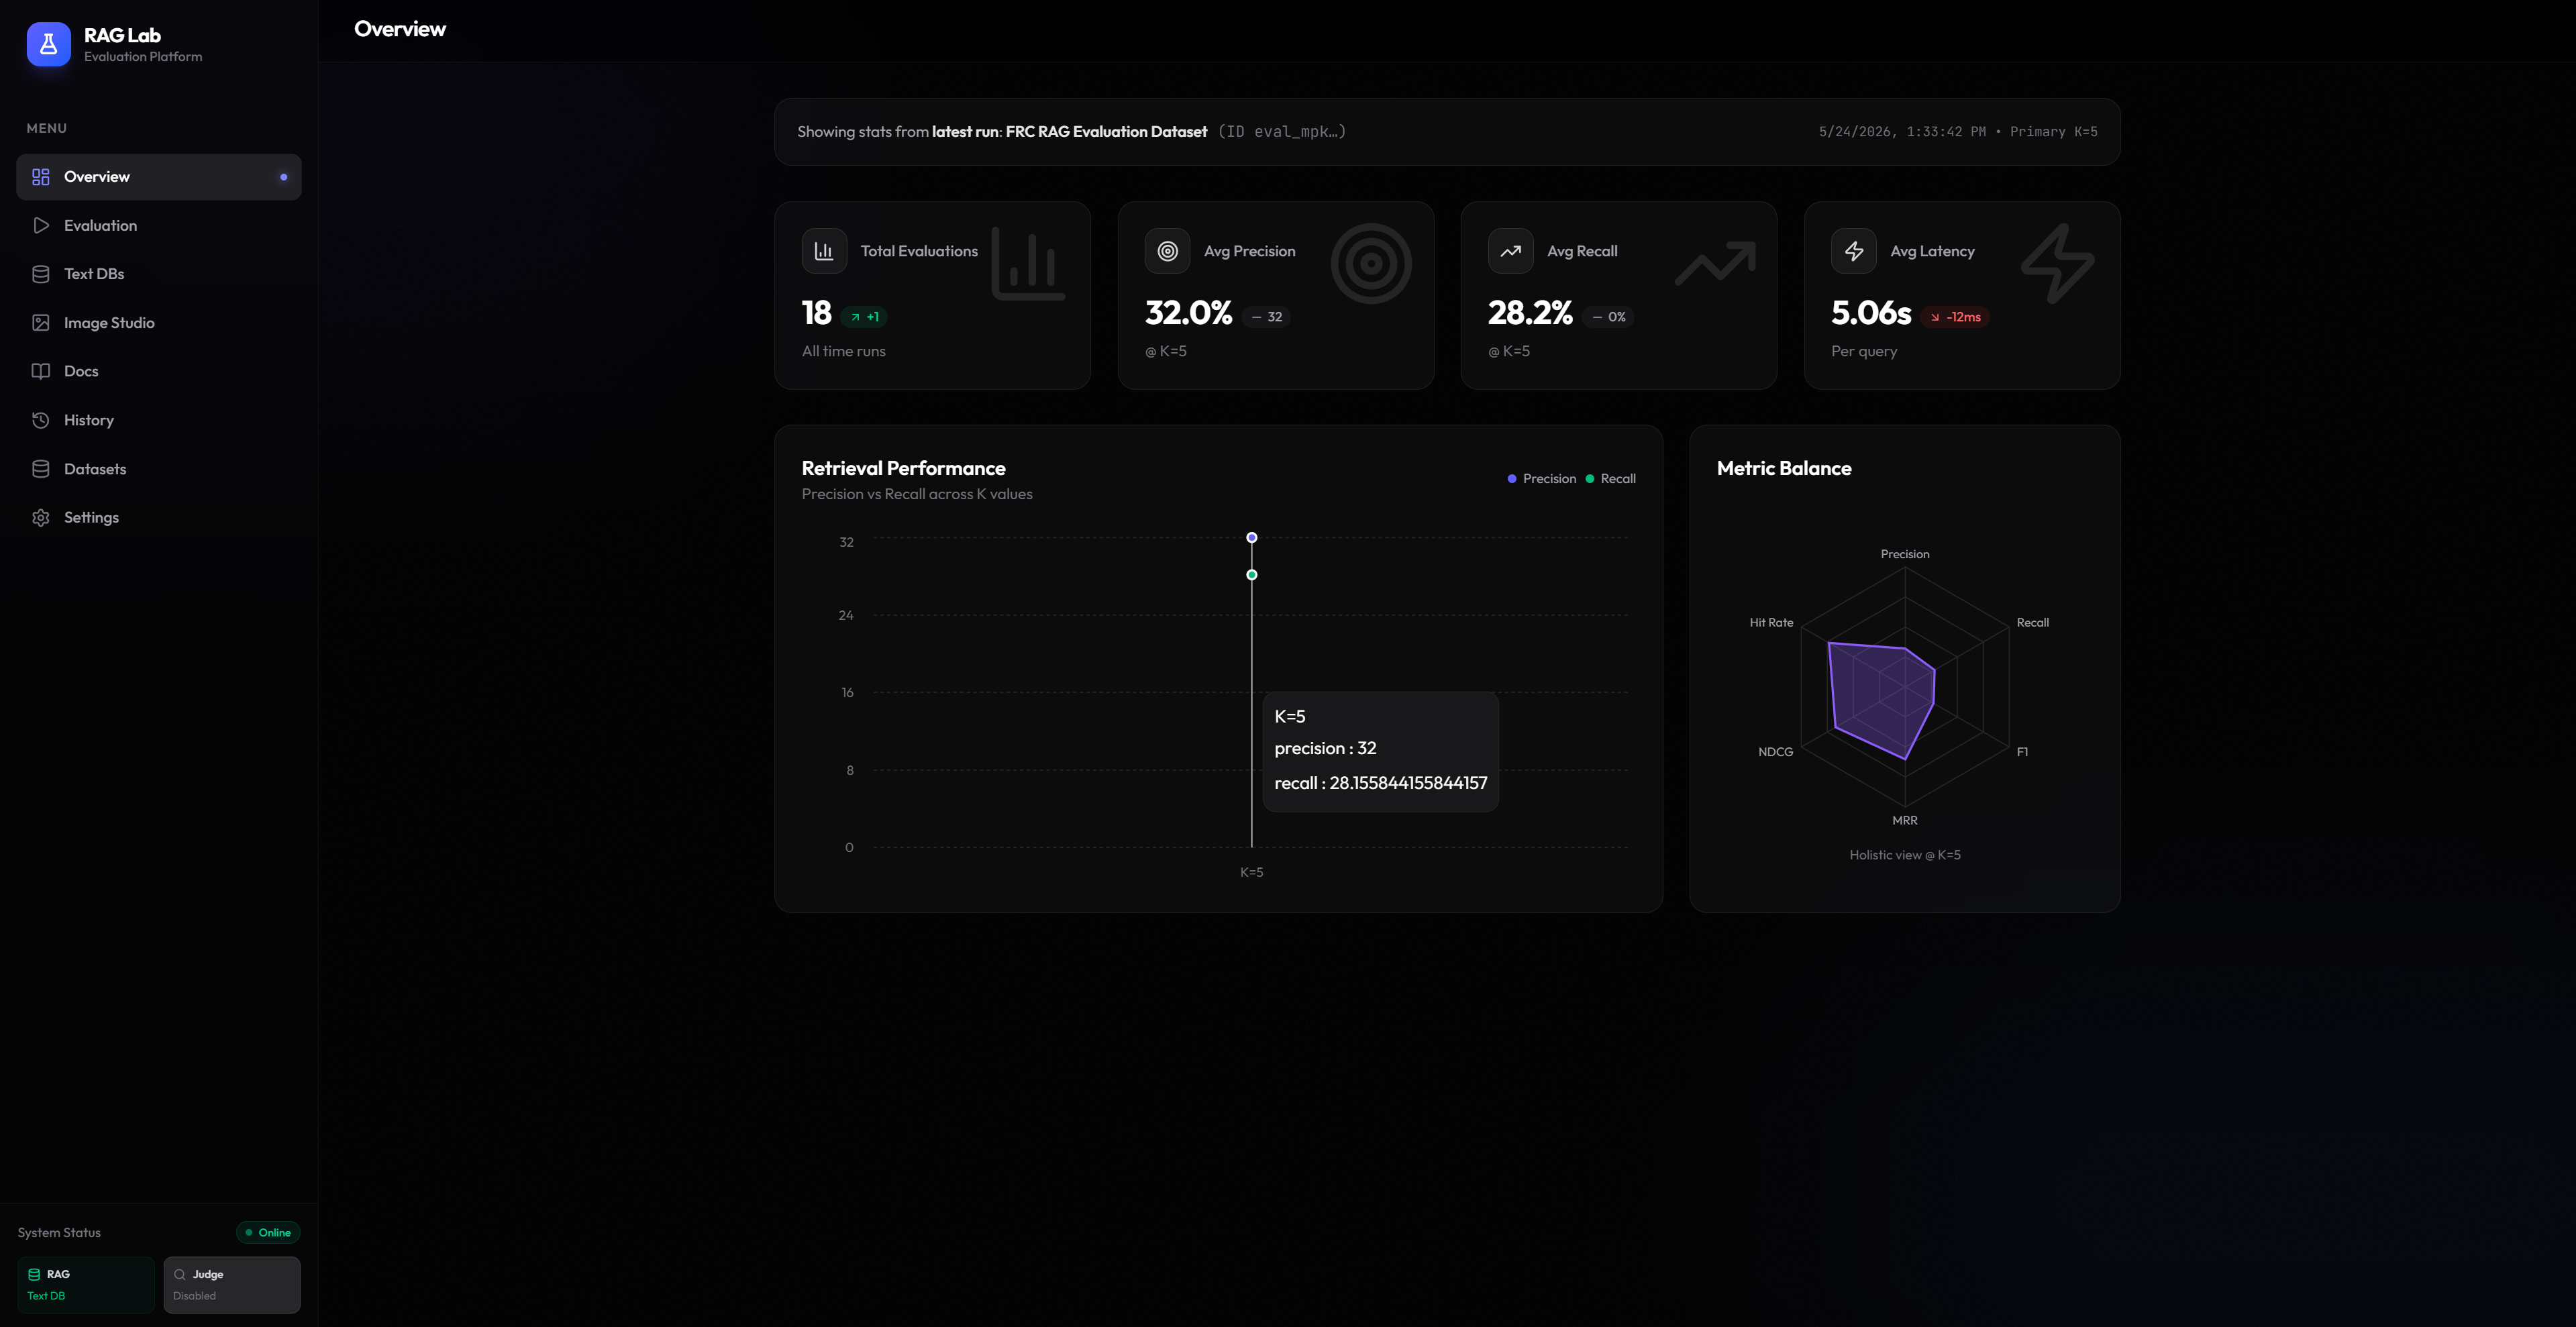Image resolution: width=2576 pixels, height=1327 pixels.
Task: Click the 'Holistic view @ K=5' caption
Action: (x=1904, y=855)
